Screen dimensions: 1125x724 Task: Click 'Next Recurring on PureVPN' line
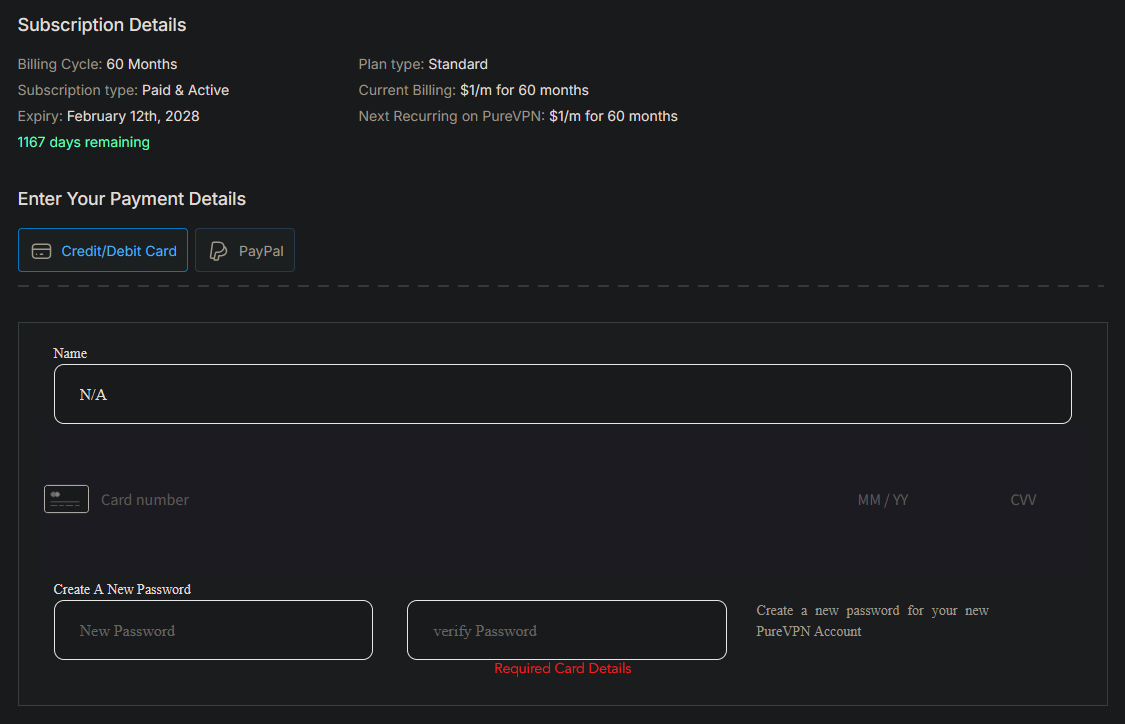(517, 116)
